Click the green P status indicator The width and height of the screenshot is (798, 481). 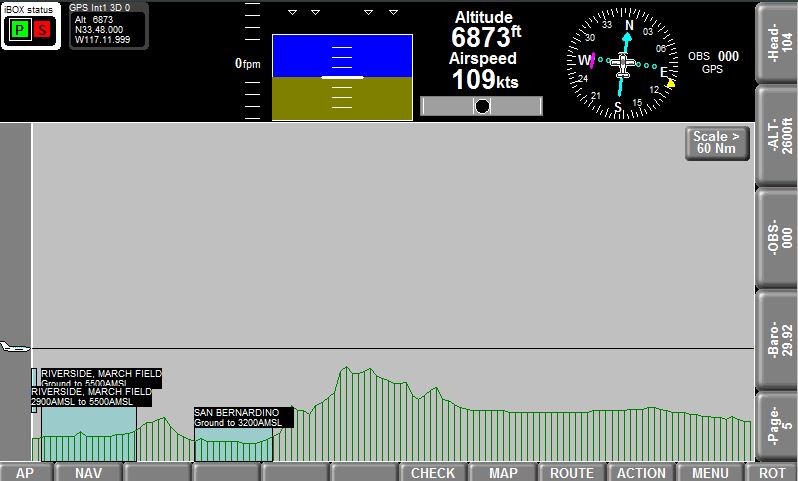[x=19, y=30]
